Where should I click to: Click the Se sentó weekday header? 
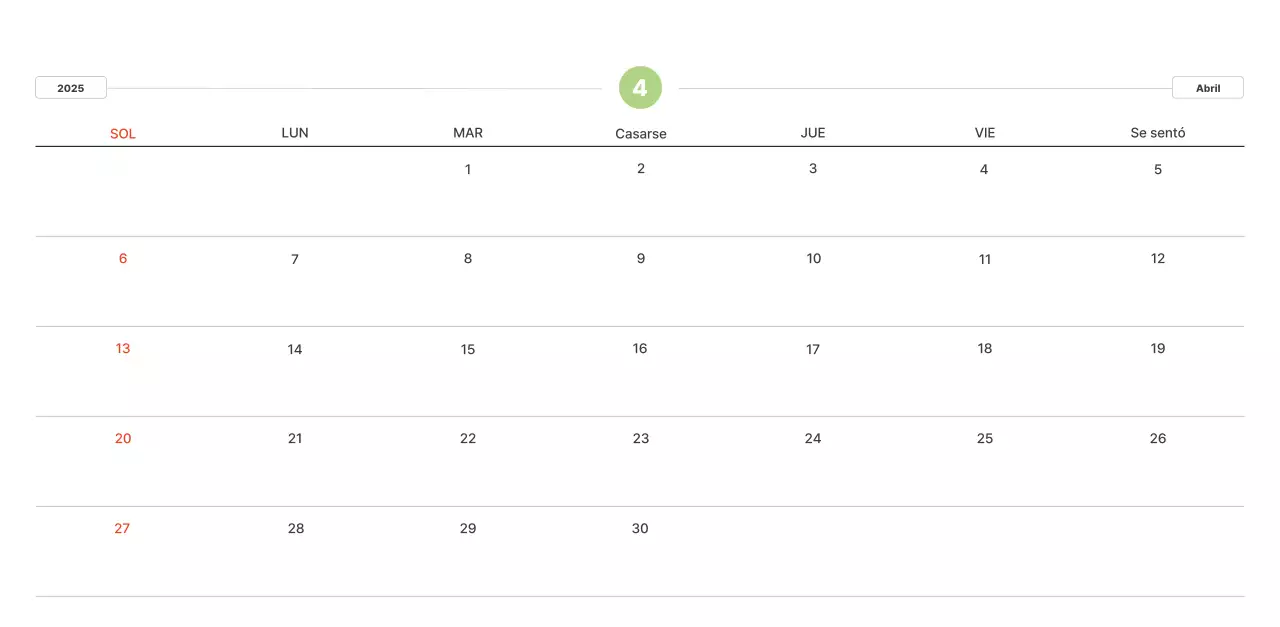pyautogui.click(x=1158, y=133)
